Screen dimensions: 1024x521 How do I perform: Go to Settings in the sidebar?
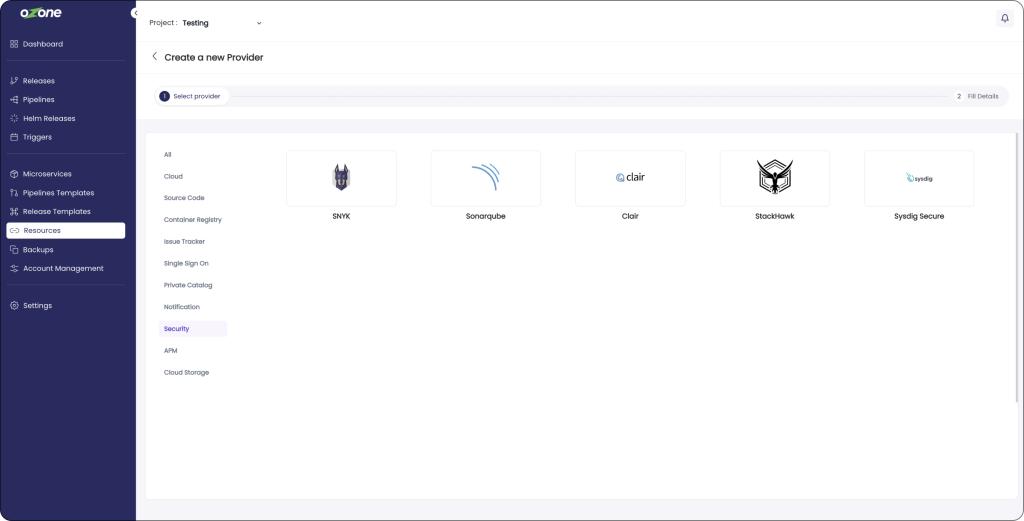(x=37, y=305)
